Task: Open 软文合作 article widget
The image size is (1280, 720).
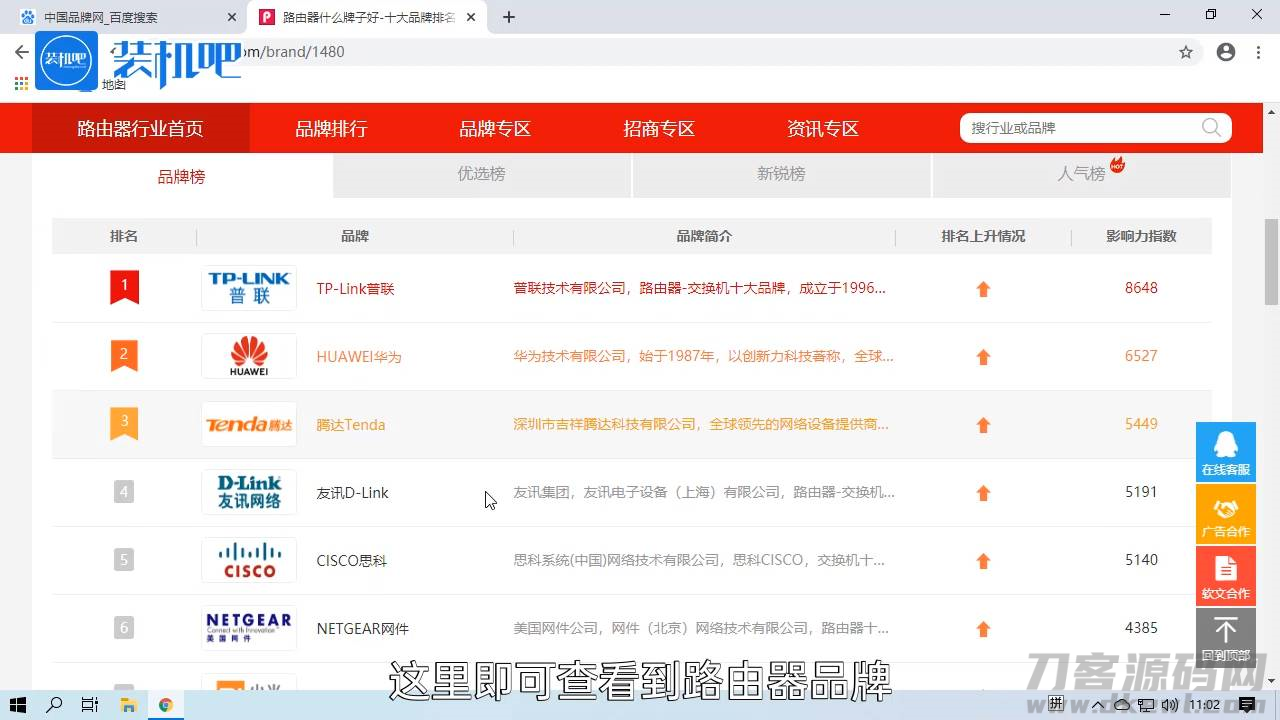Action: pos(1226,576)
